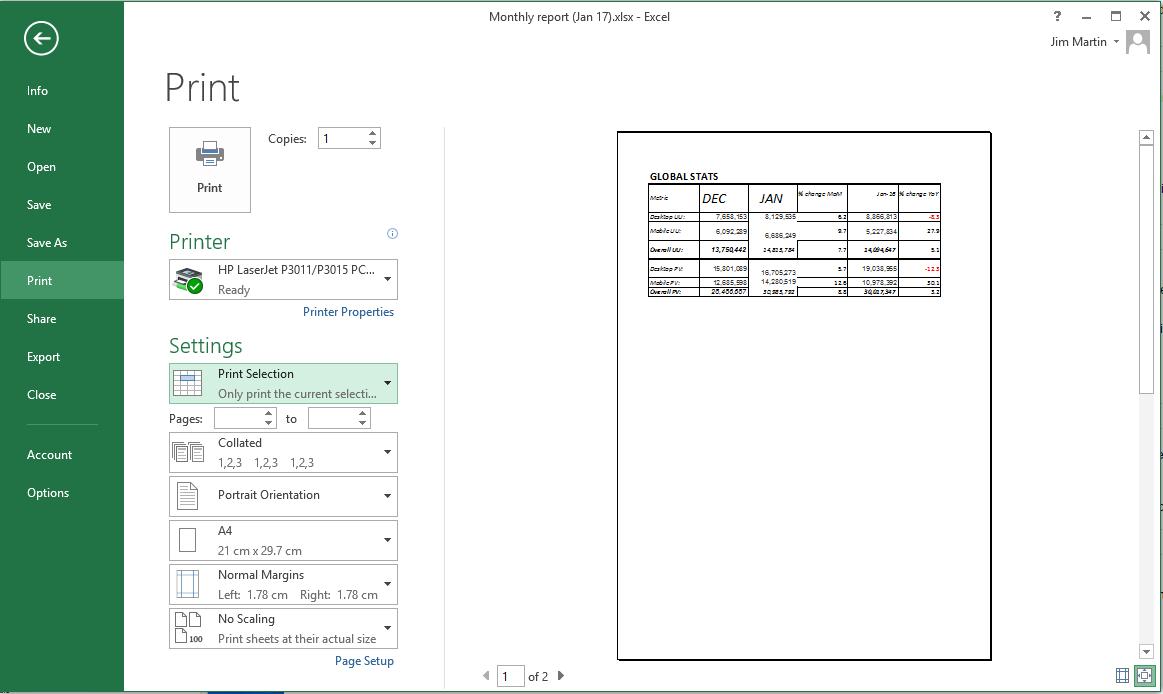Open the scaling options dropdown
The width and height of the screenshot is (1163, 694).
(x=388, y=628)
